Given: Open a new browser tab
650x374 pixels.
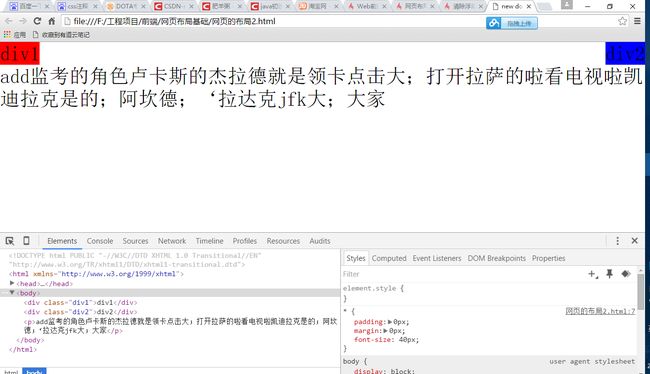Looking at the screenshot, I should tap(544, 6).
